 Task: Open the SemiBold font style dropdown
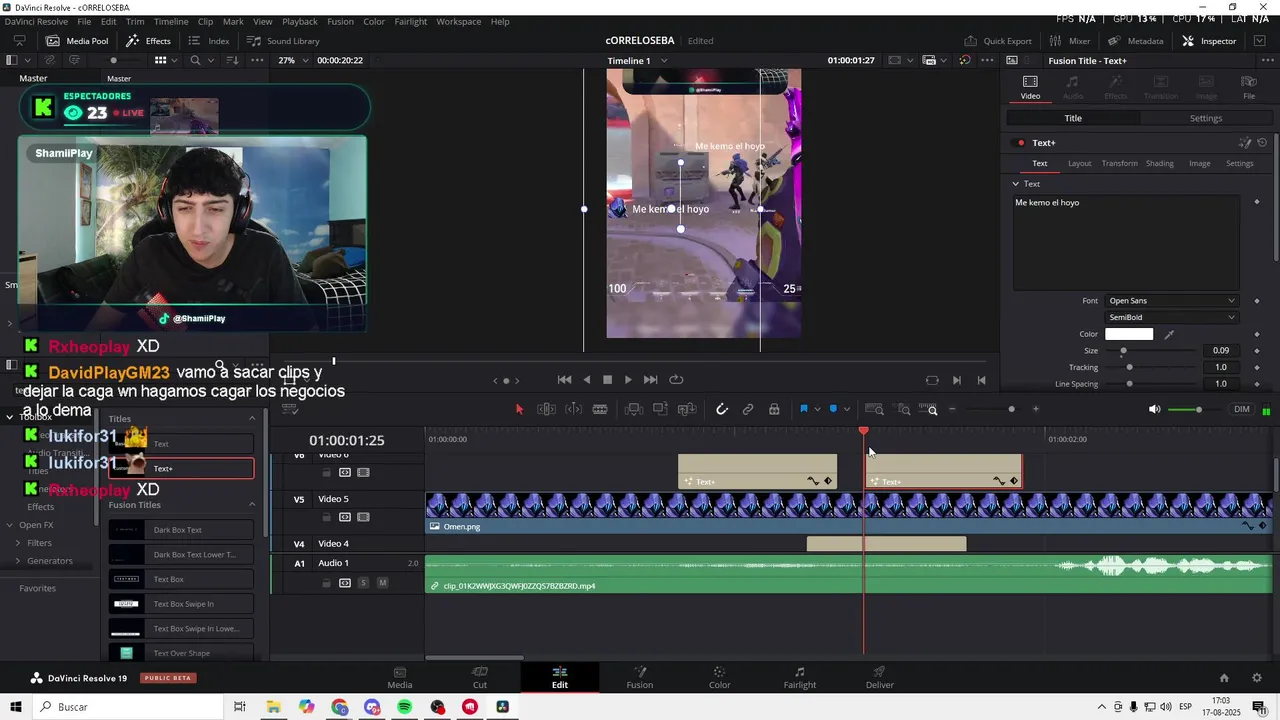(x=1171, y=317)
